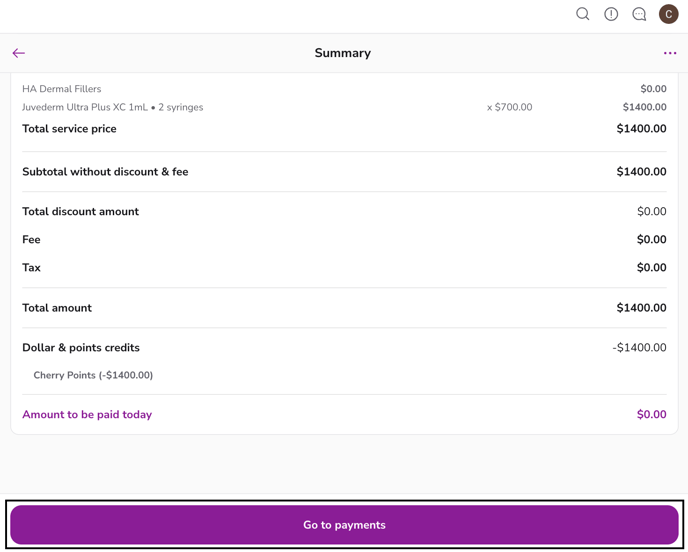
Task: Select the HA Dermal Fillers line
Action: coord(62,89)
